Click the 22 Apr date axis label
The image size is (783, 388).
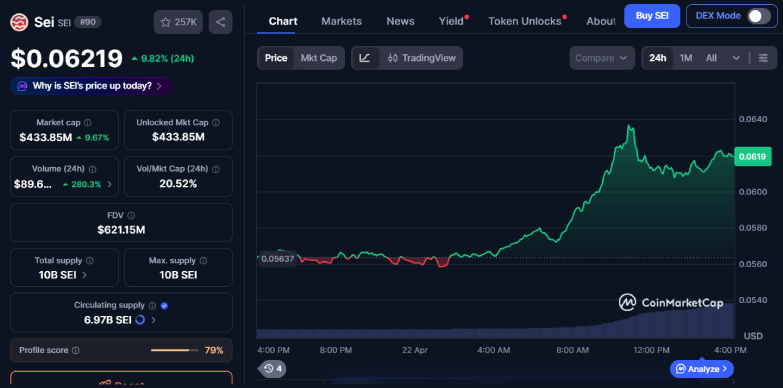tap(415, 350)
